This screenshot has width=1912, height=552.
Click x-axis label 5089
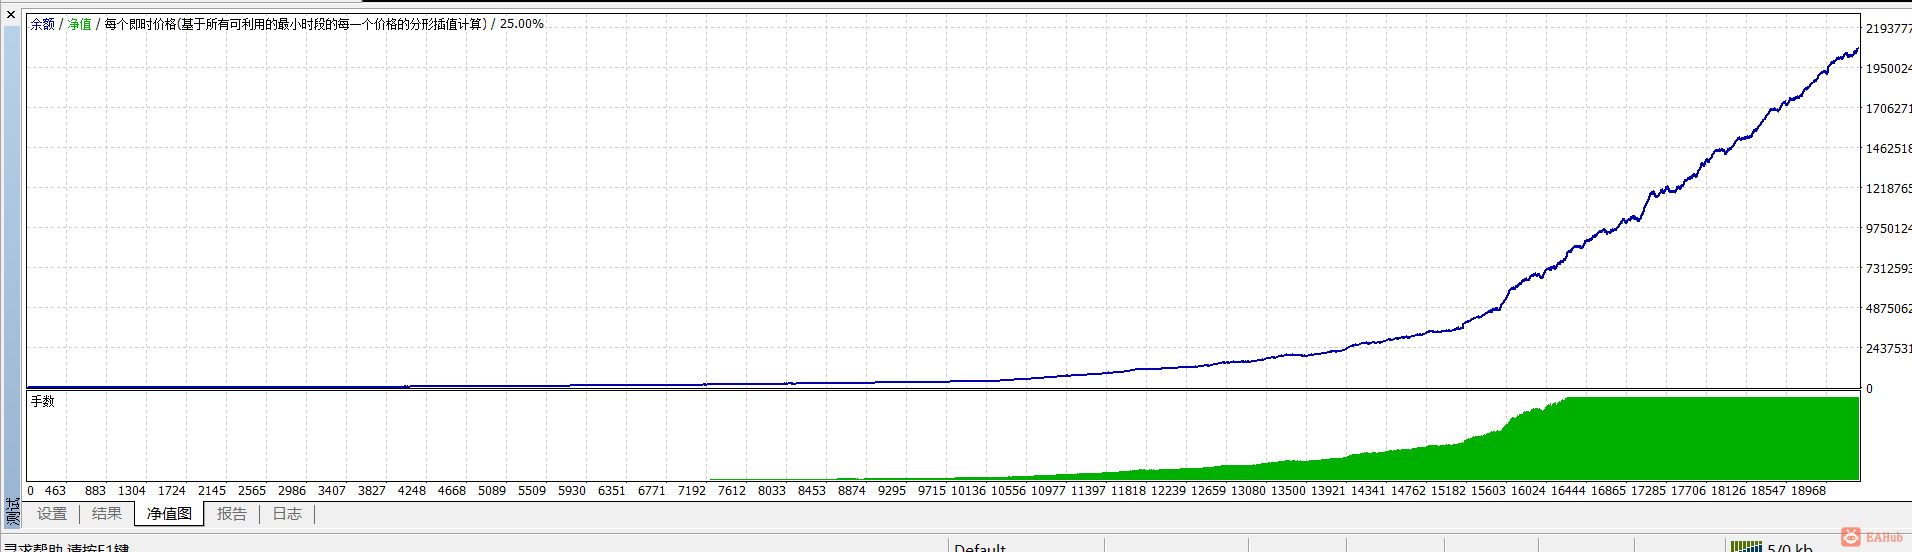point(492,491)
